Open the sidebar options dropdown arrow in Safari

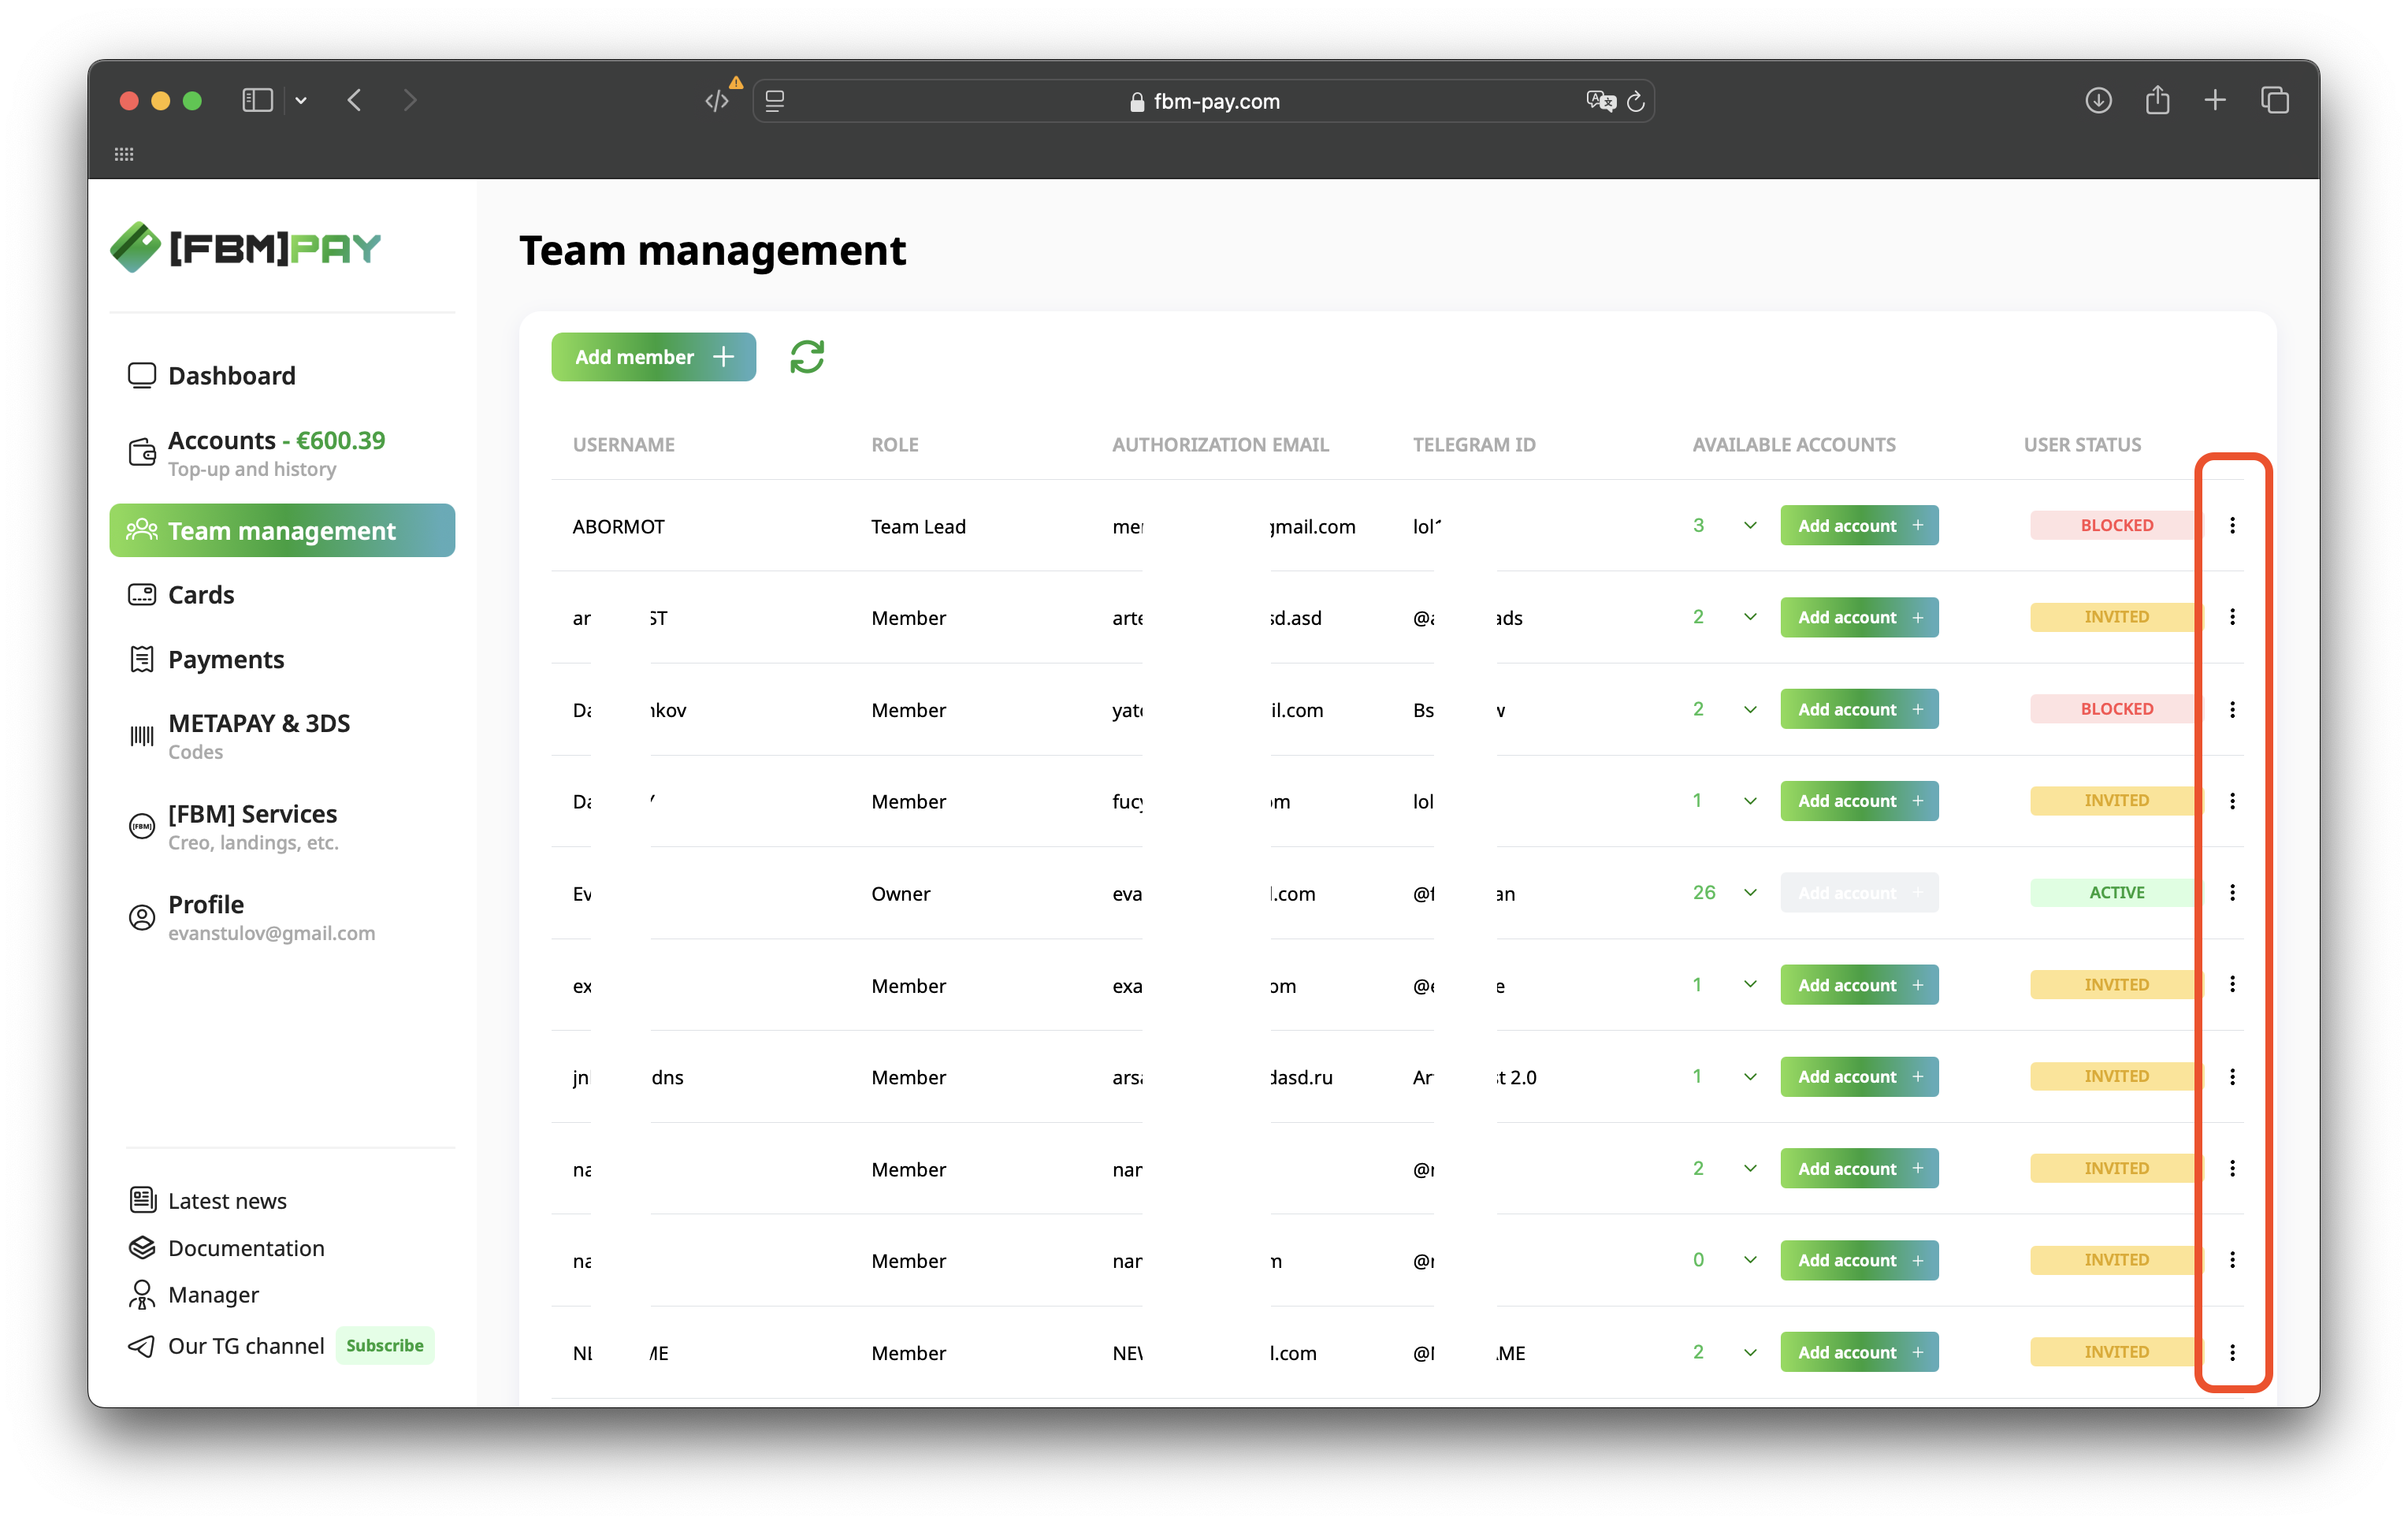(301, 101)
